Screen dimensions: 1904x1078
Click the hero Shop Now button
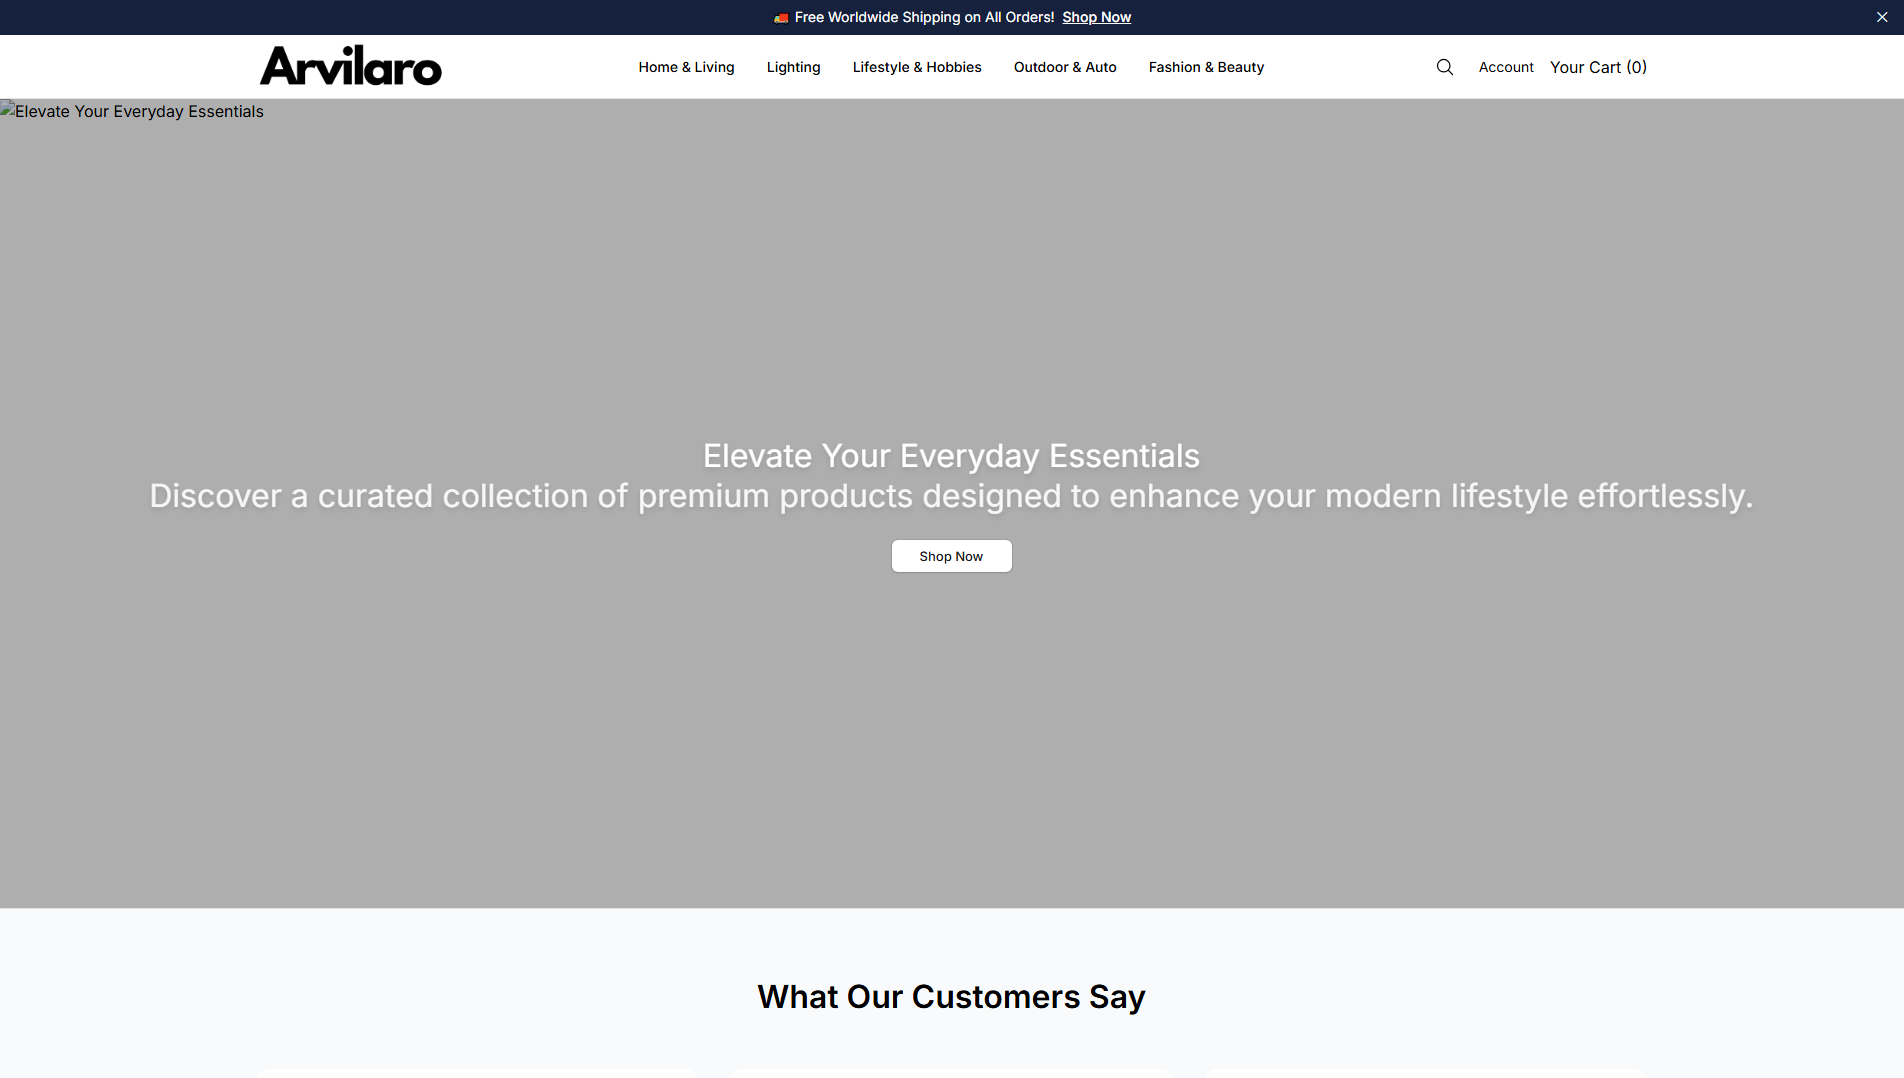point(951,556)
